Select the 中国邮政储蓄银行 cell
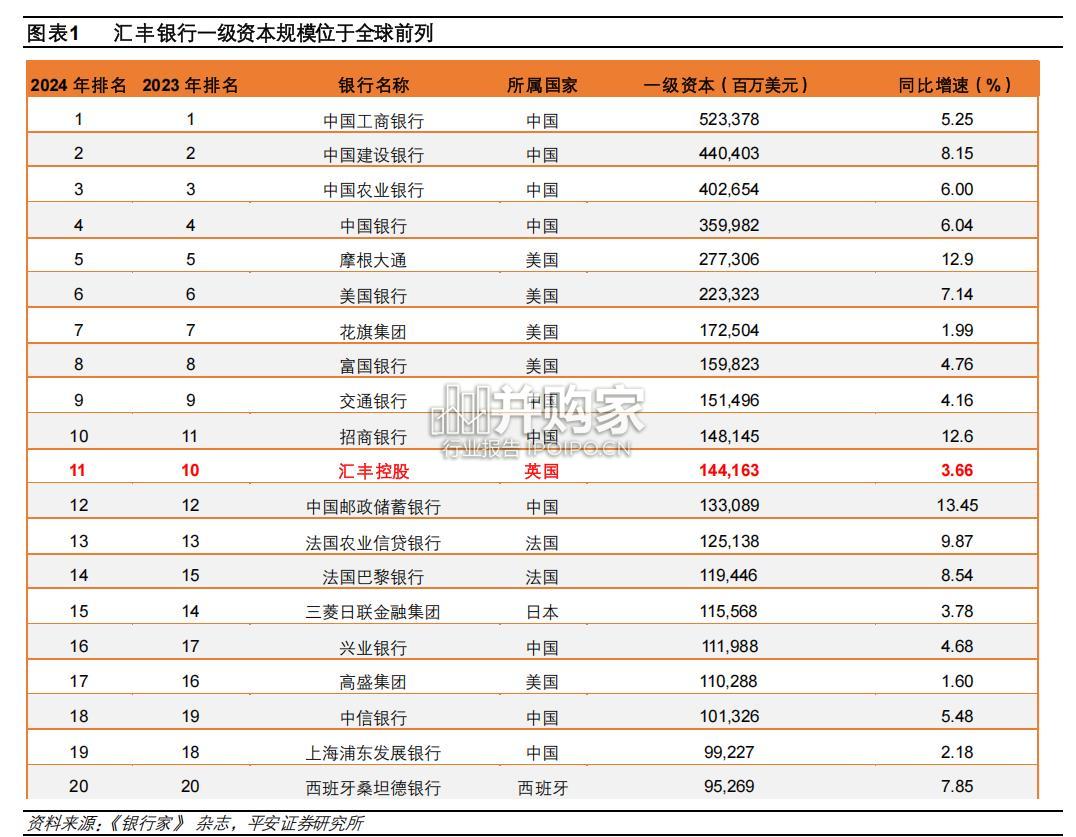Viewport: 1076px width, 837px height. pos(373,507)
